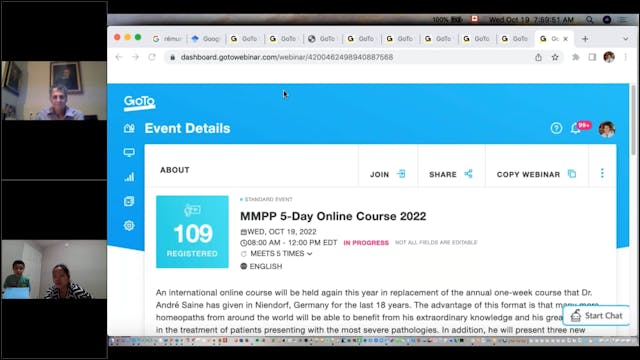Open the Chrome three-dot menu

[625, 58]
